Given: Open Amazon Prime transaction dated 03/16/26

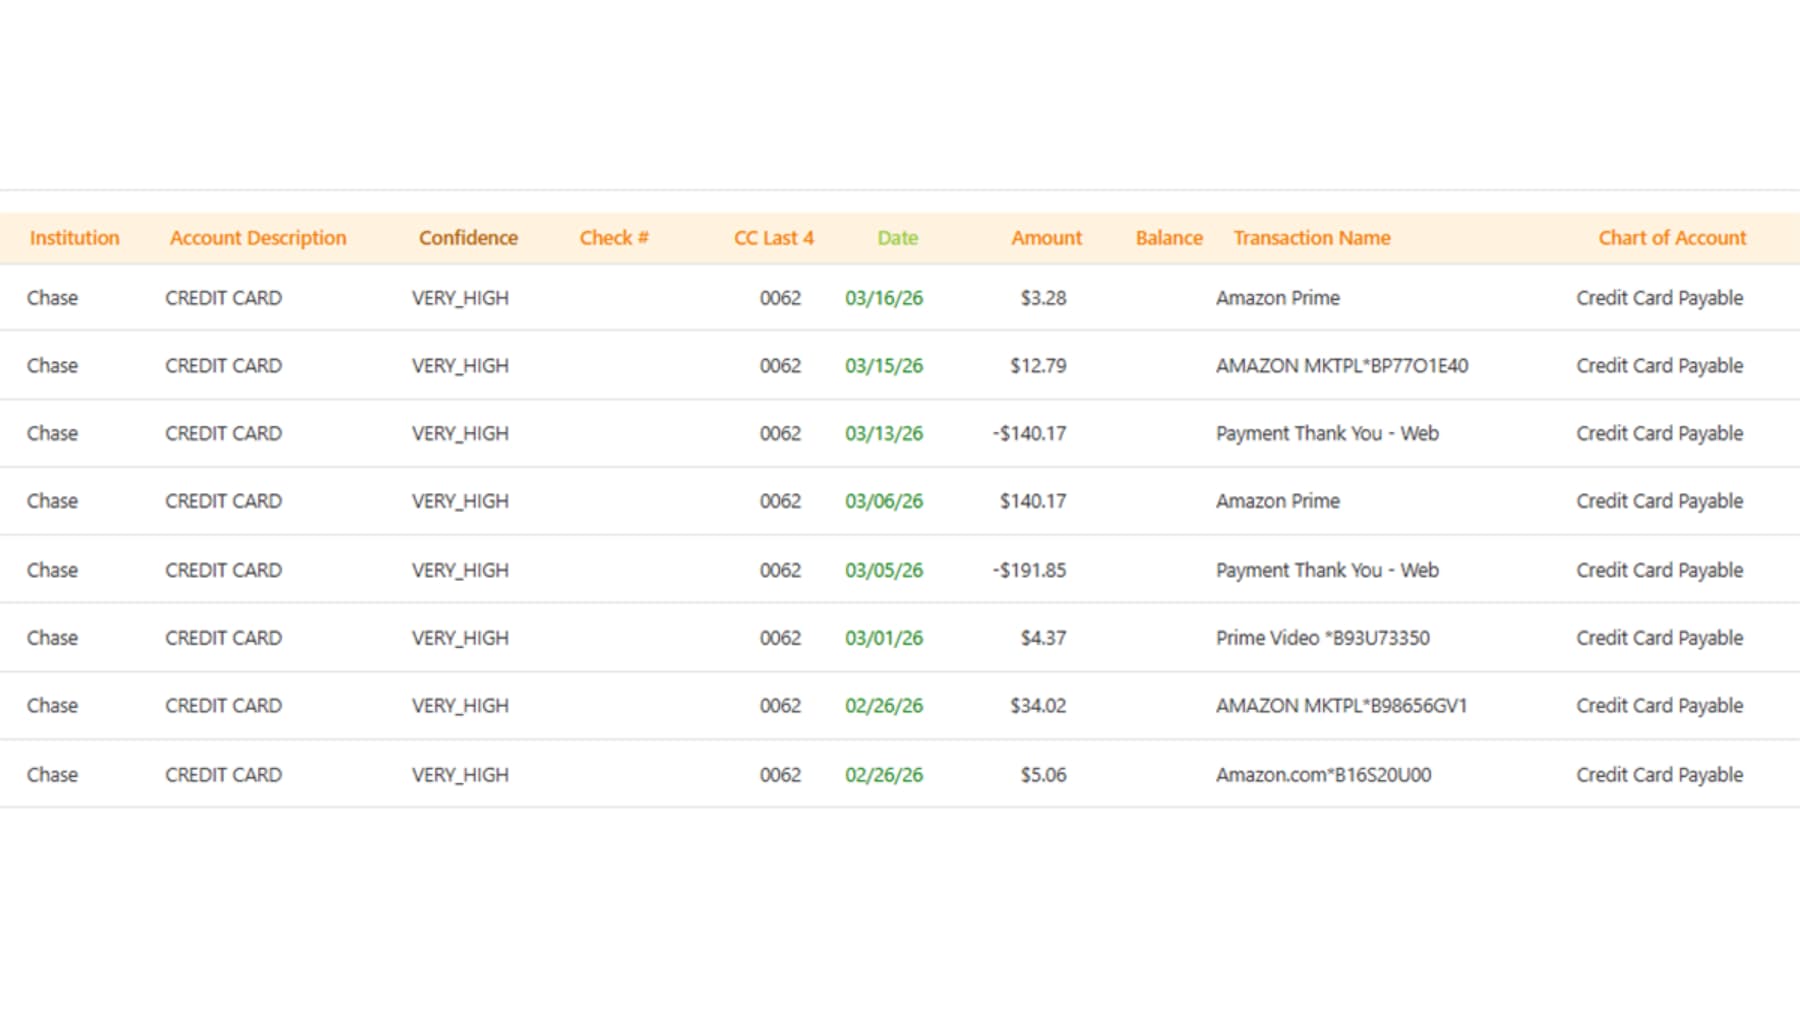Looking at the screenshot, I should 1278,298.
